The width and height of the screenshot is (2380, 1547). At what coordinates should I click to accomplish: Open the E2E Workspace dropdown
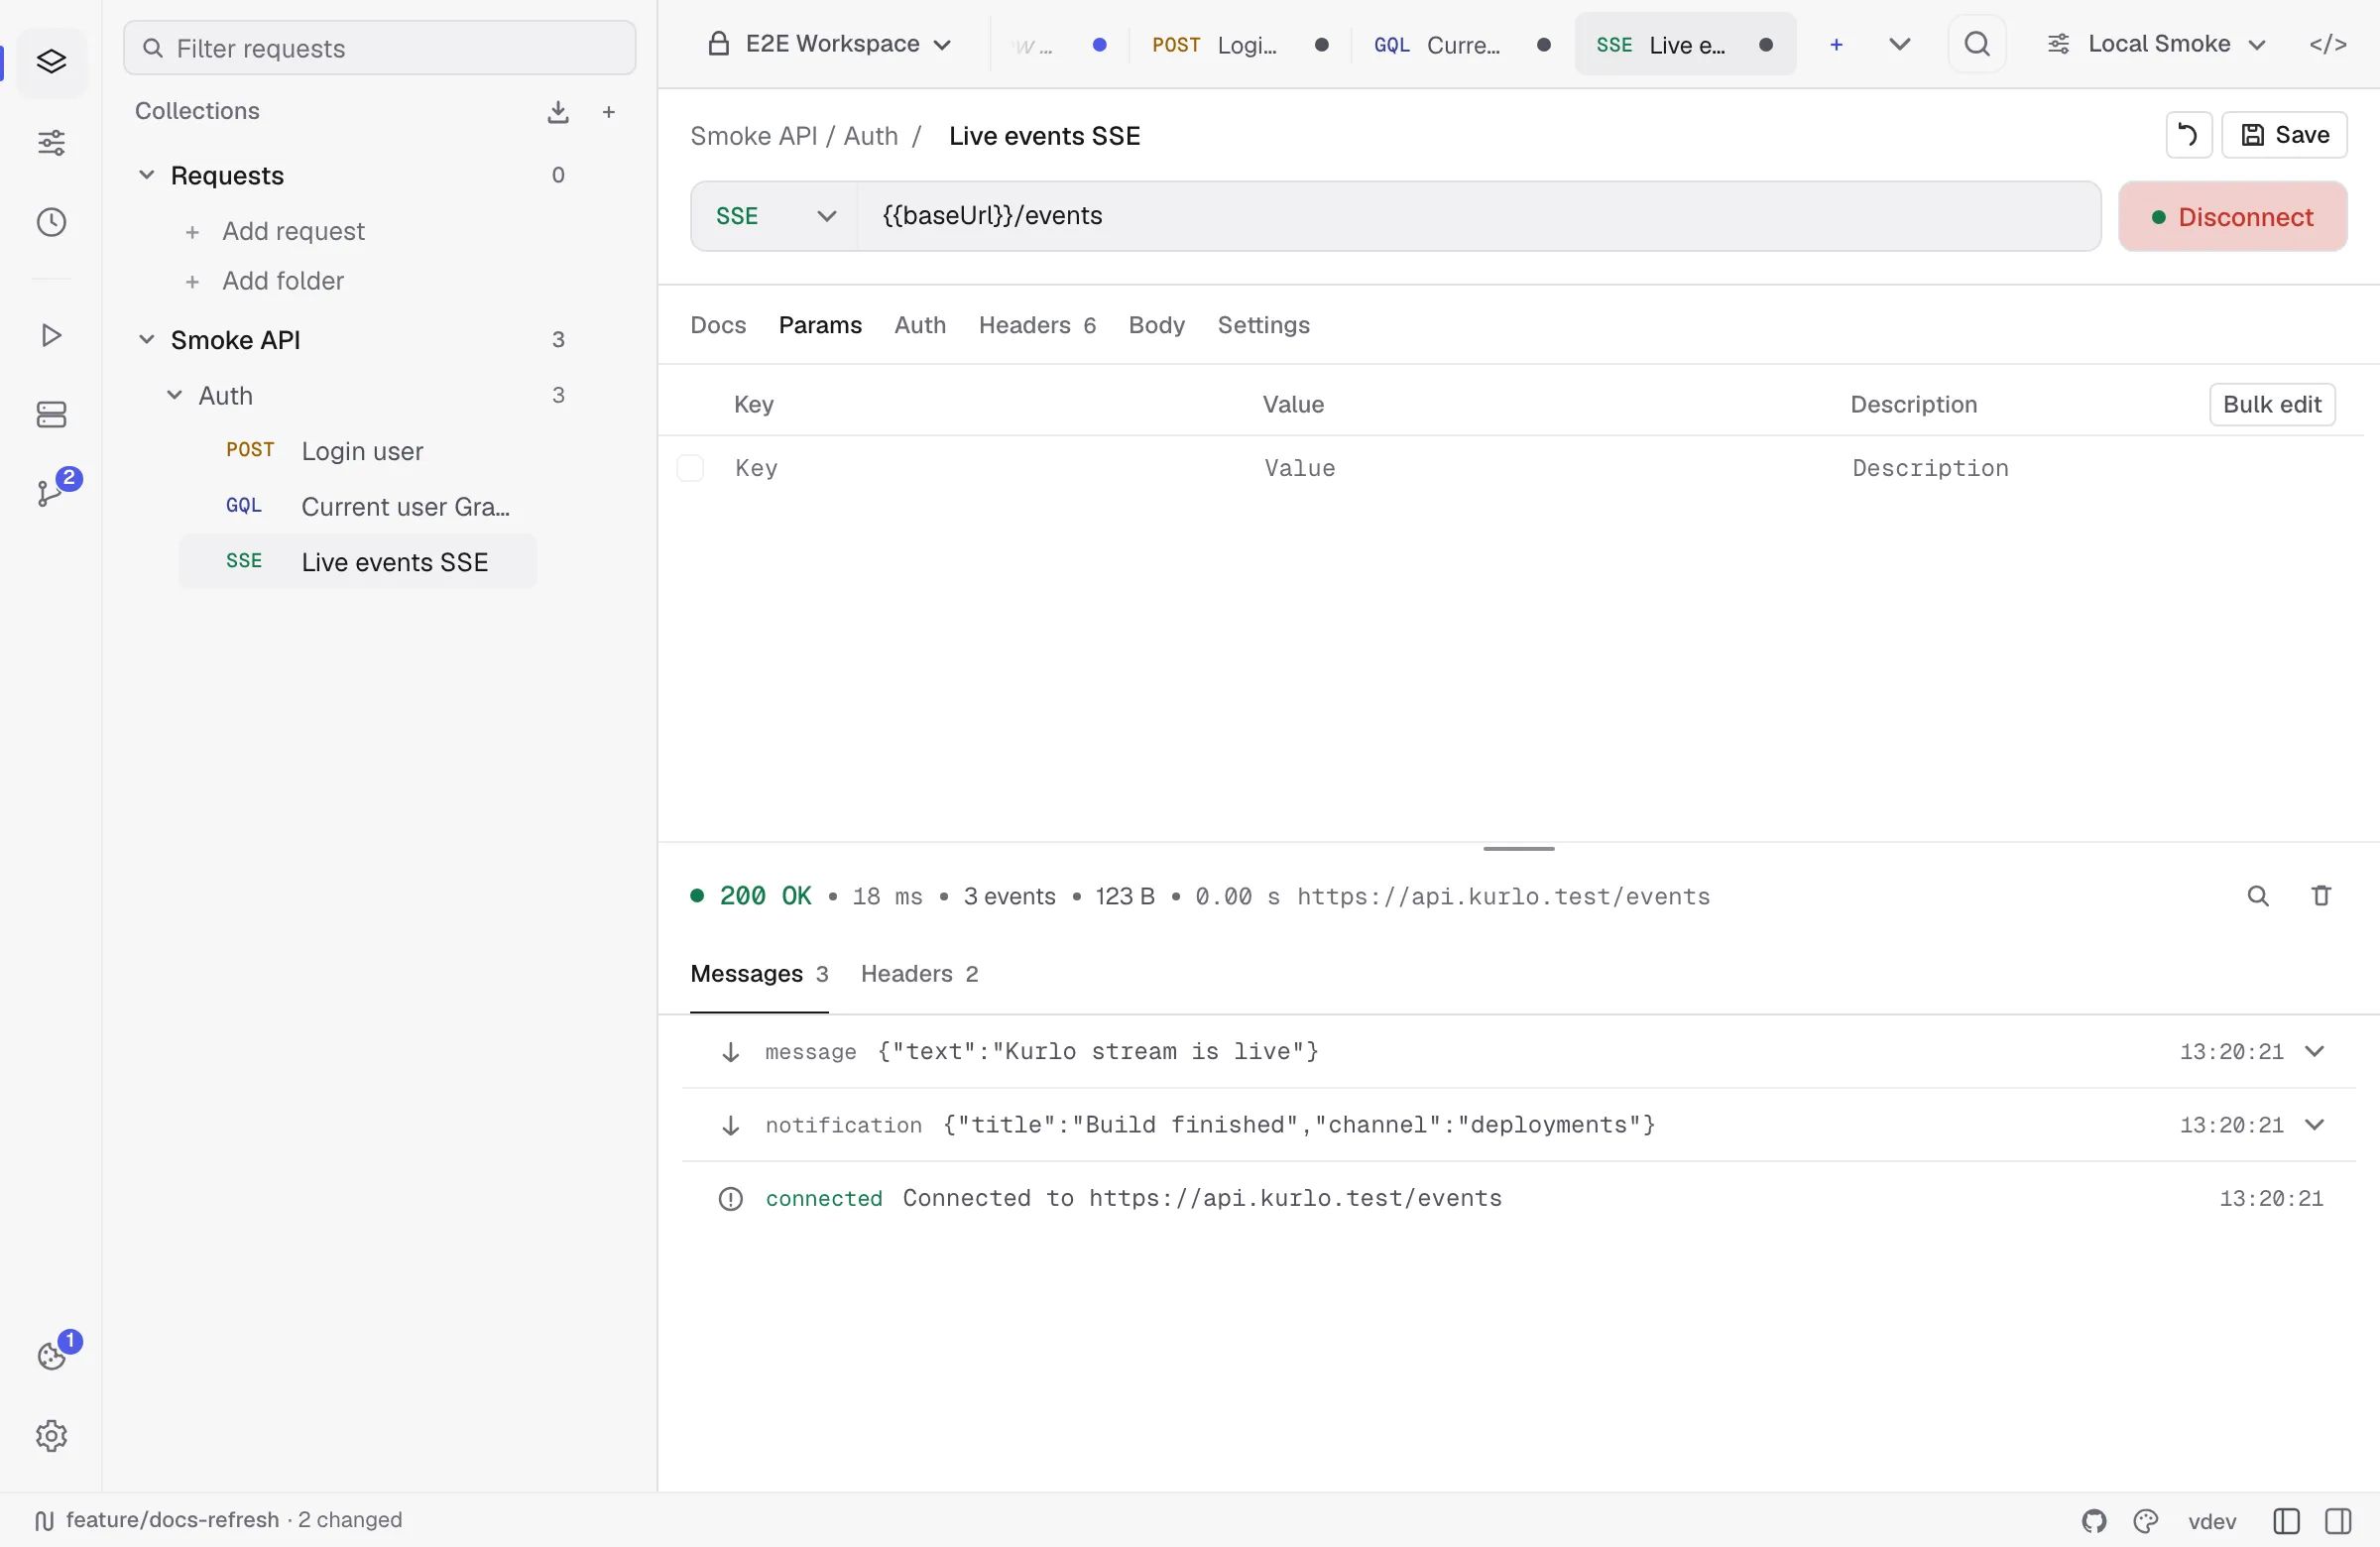tap(829, 44)
